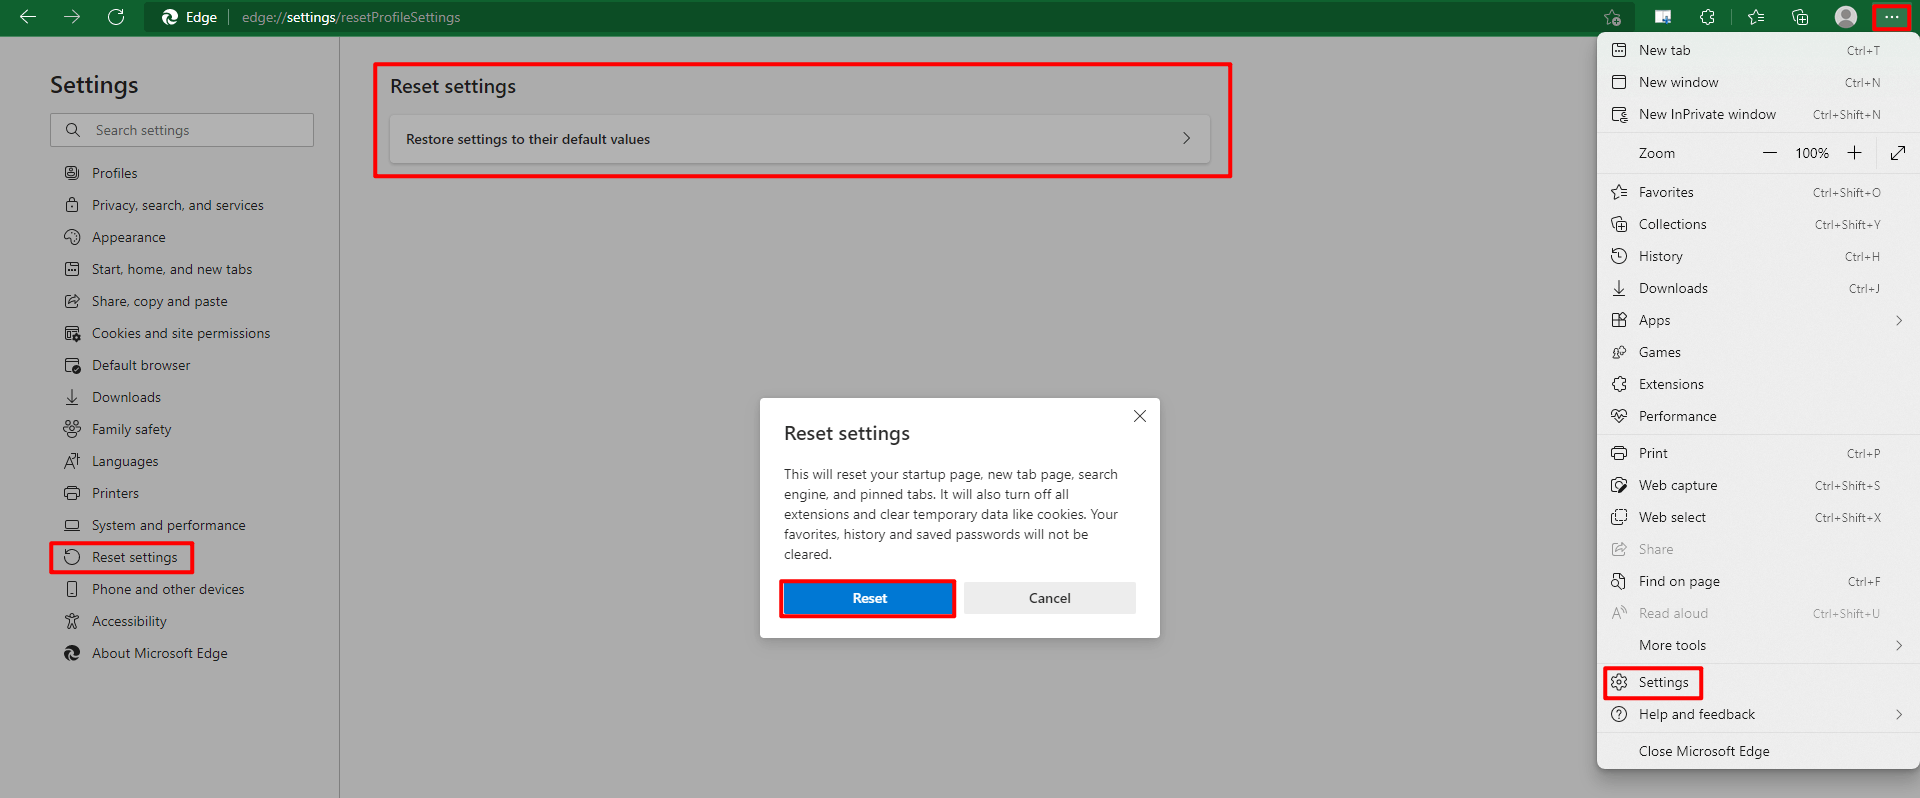Open the profile avatar icon
The image size is (1920, 798).
click(x=1846, y=17)
